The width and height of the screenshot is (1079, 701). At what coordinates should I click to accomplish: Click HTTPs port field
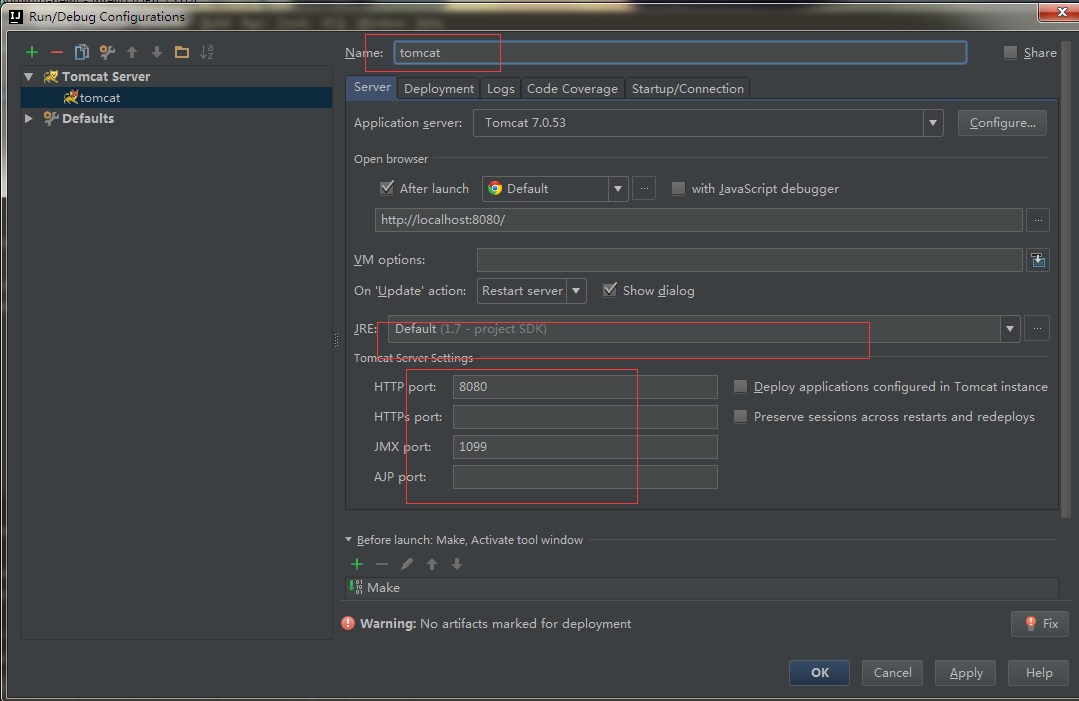point(585,417)
